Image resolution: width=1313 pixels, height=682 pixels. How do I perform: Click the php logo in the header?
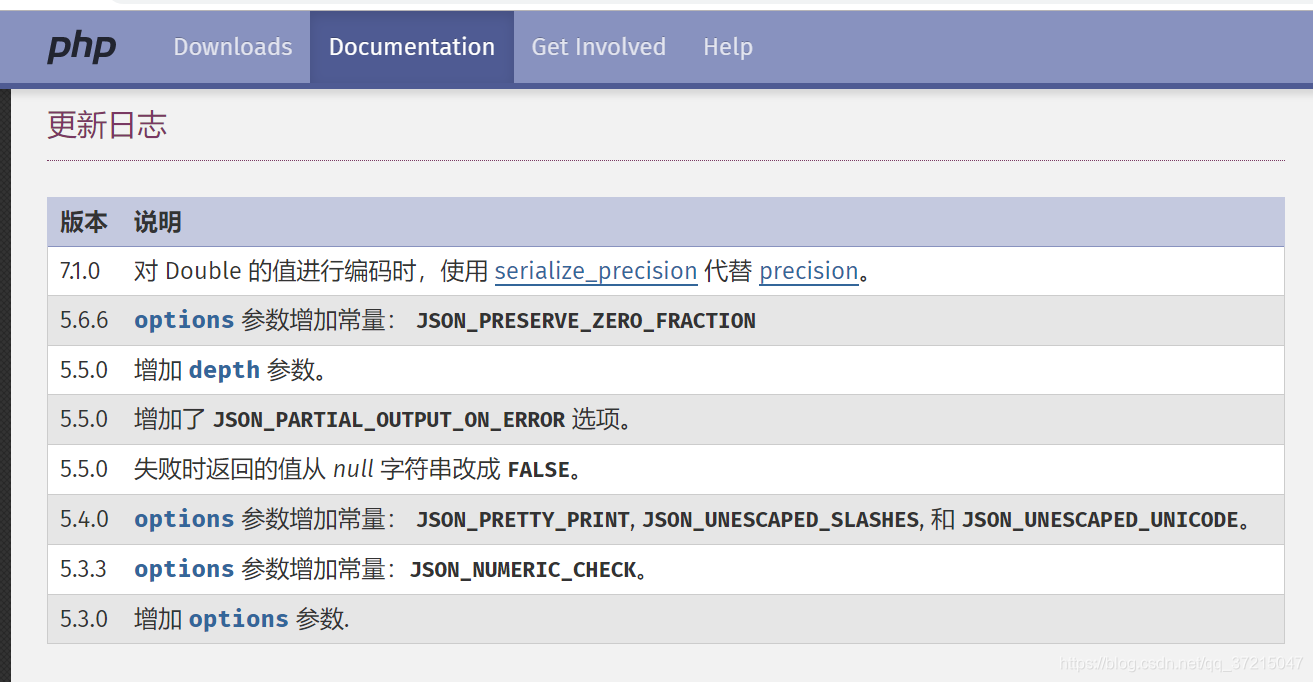(82, 46)
